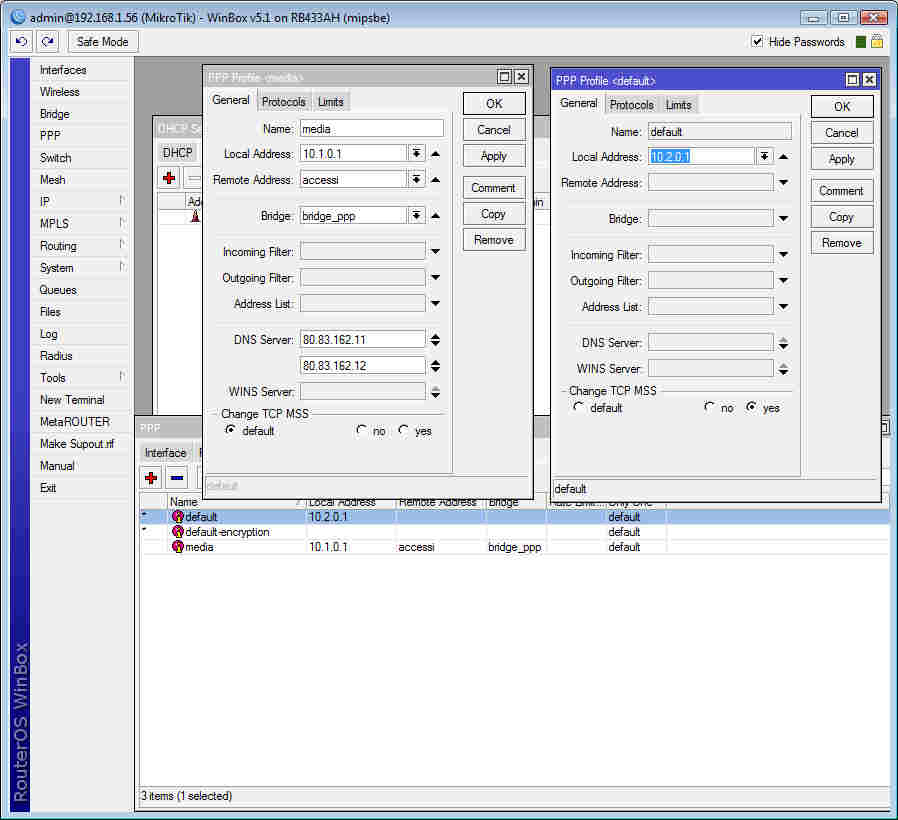
Task: Switch to Protocols tab in media profile
Action: (283, 102)
